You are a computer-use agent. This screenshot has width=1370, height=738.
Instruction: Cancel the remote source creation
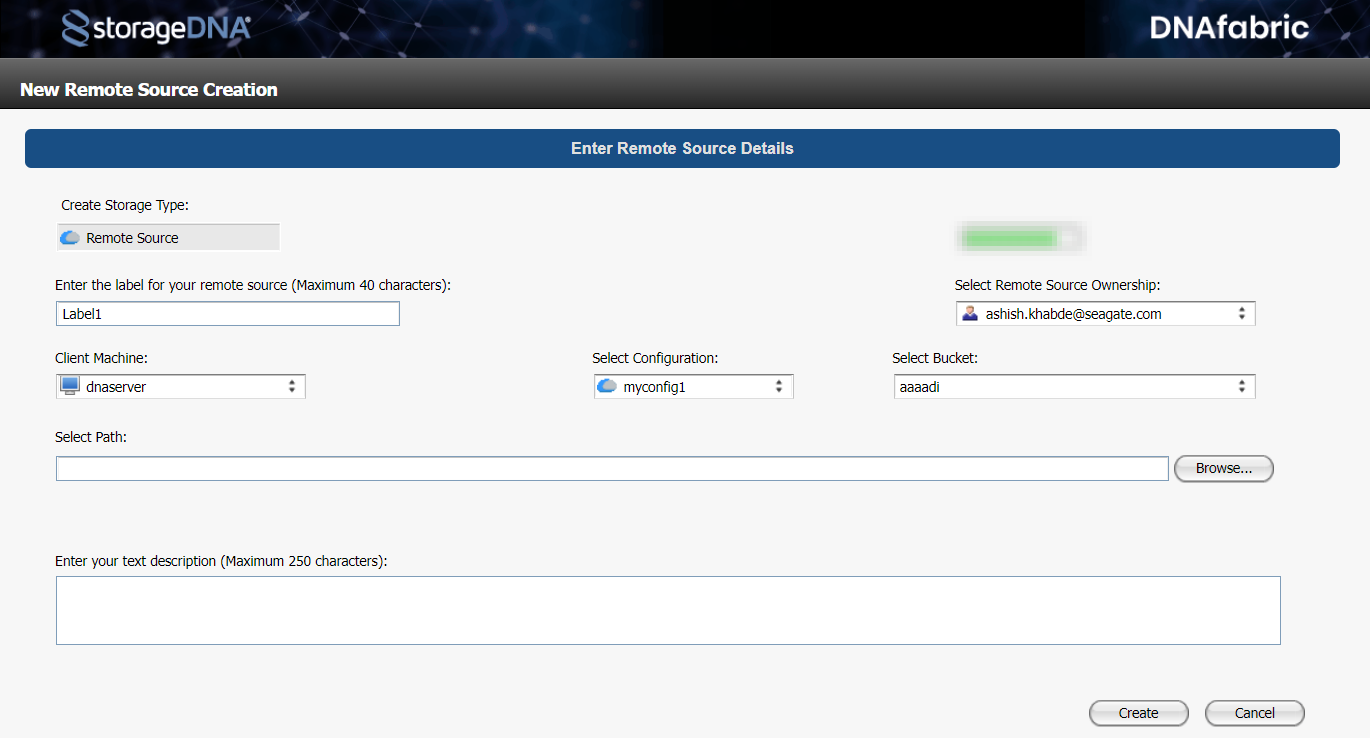click(x=1254, y=713)
